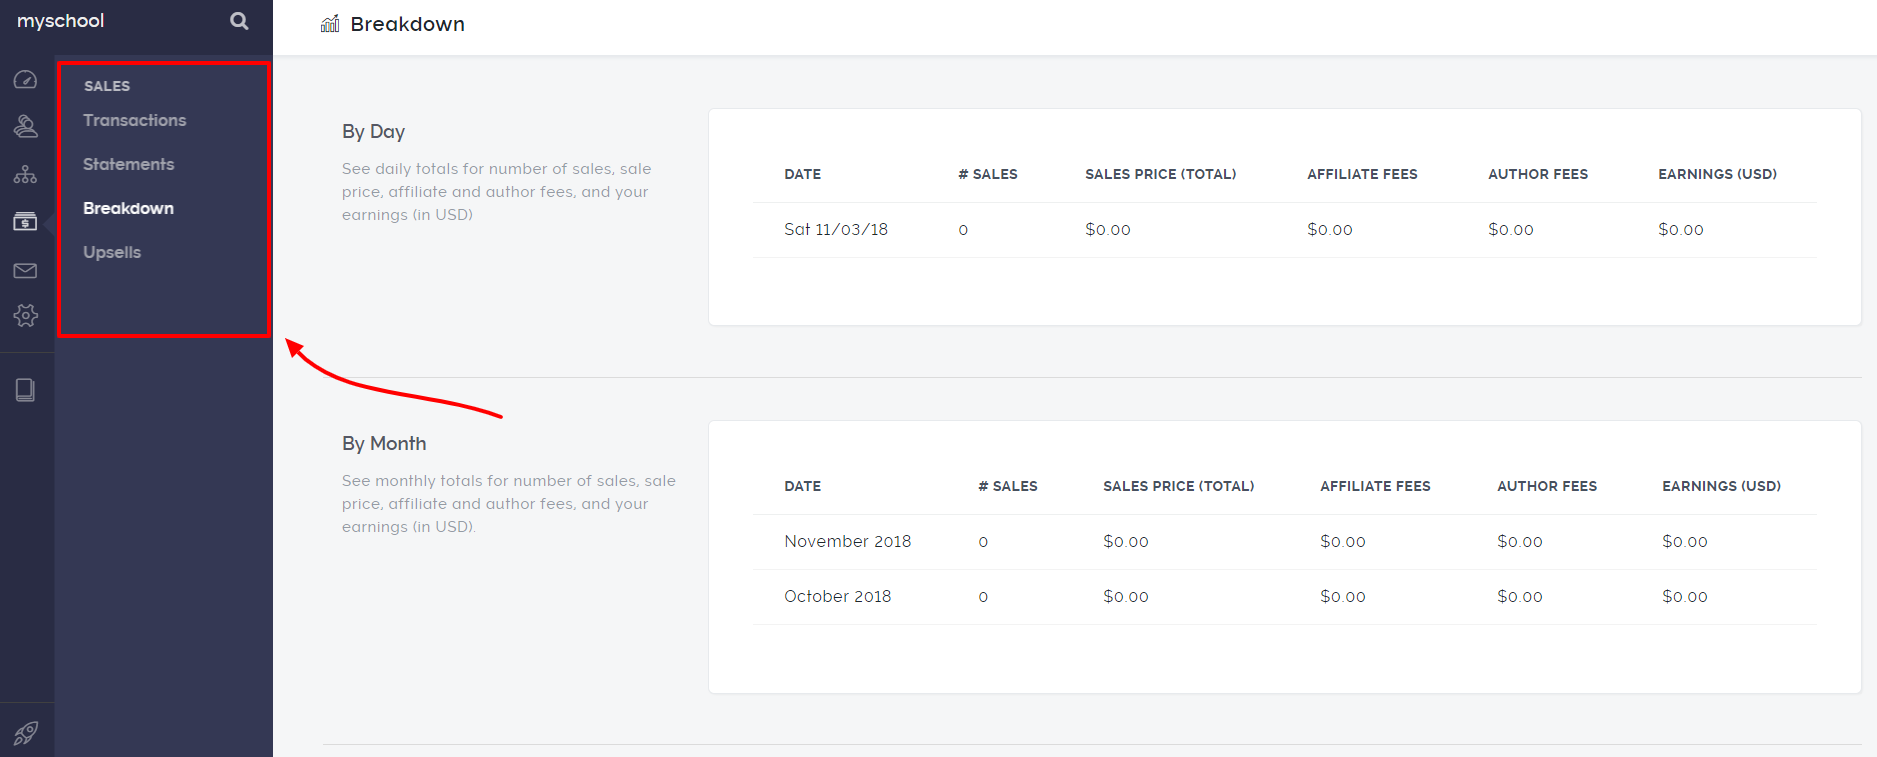Select Breakdown in the Sales menu
The width and height of the screenshot is (1877, 757).
[x=129, y=208]
